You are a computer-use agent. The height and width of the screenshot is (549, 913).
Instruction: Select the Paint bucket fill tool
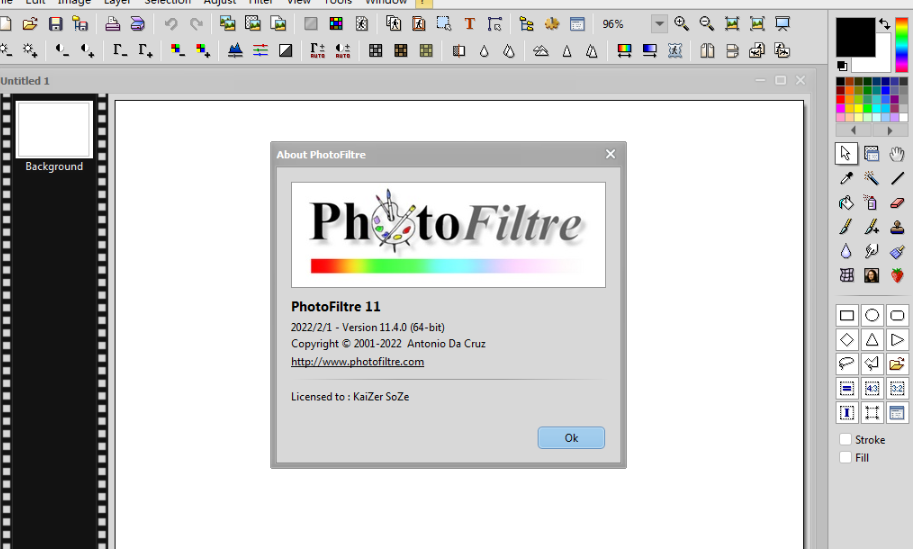coord(846,203)
